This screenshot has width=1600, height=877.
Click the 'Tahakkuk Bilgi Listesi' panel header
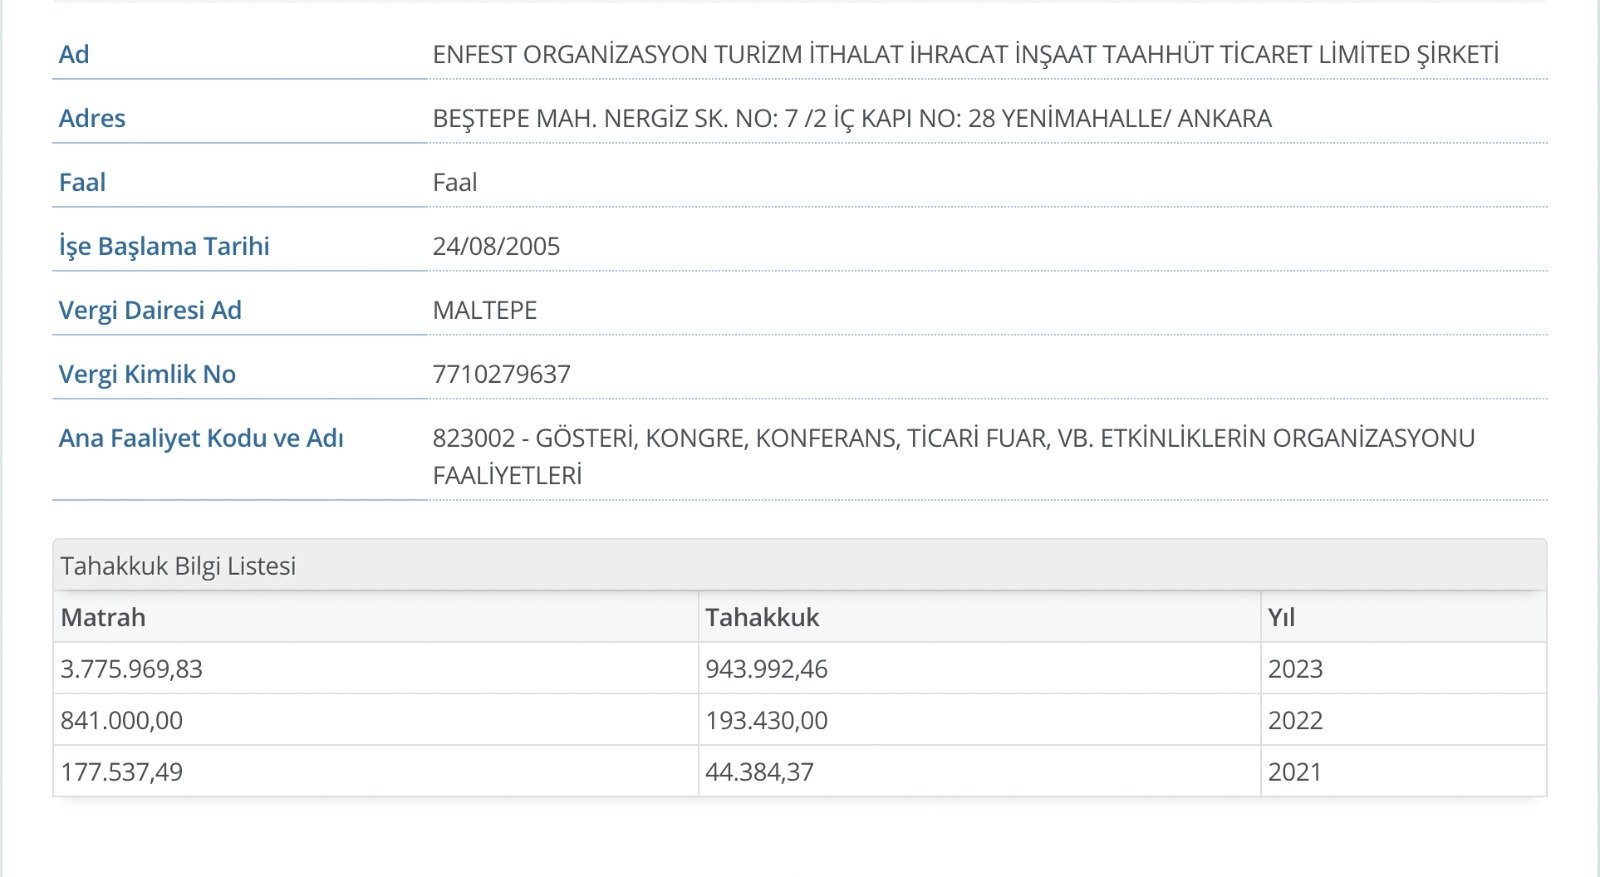coord(799,566)
